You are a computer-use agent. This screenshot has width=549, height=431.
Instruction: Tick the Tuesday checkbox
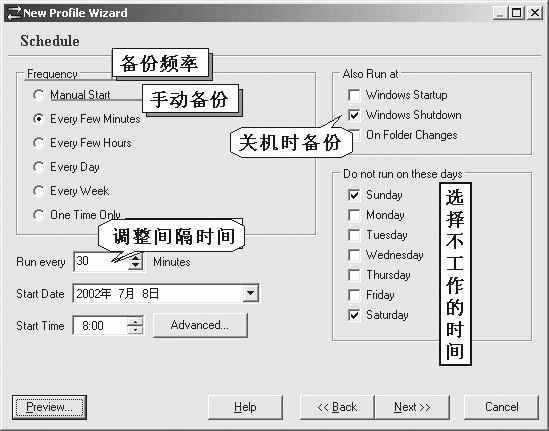click(354, 235)
